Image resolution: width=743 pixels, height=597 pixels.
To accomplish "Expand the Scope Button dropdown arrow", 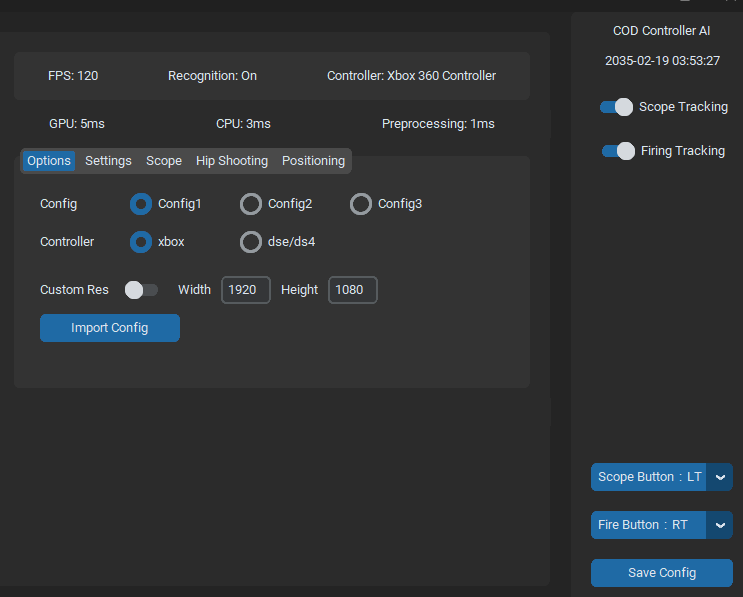I will 720,477.
